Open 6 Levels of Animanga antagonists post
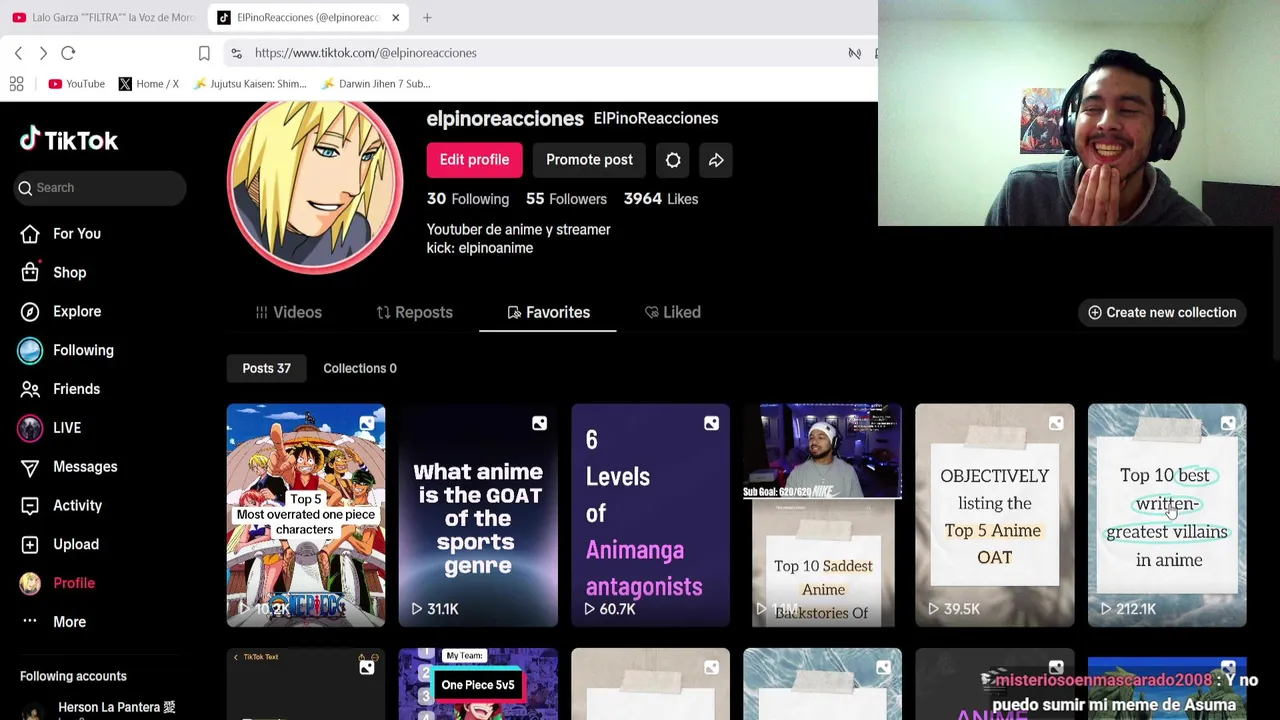This screenshot has width=1280, height=720. [650, 515]
